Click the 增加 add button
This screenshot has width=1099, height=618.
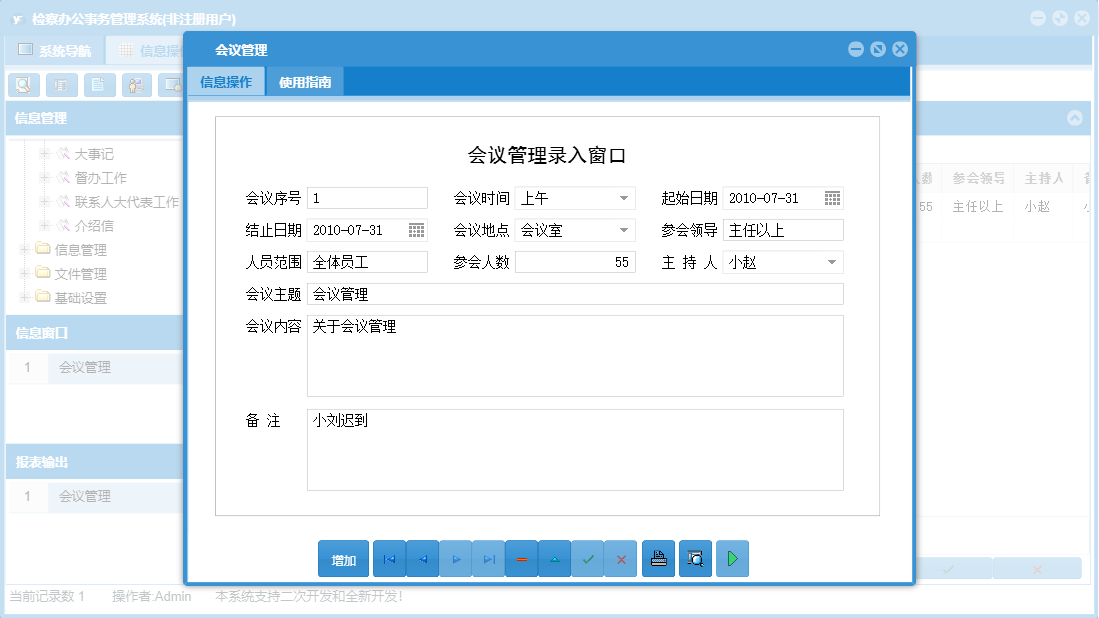point(343,558)
